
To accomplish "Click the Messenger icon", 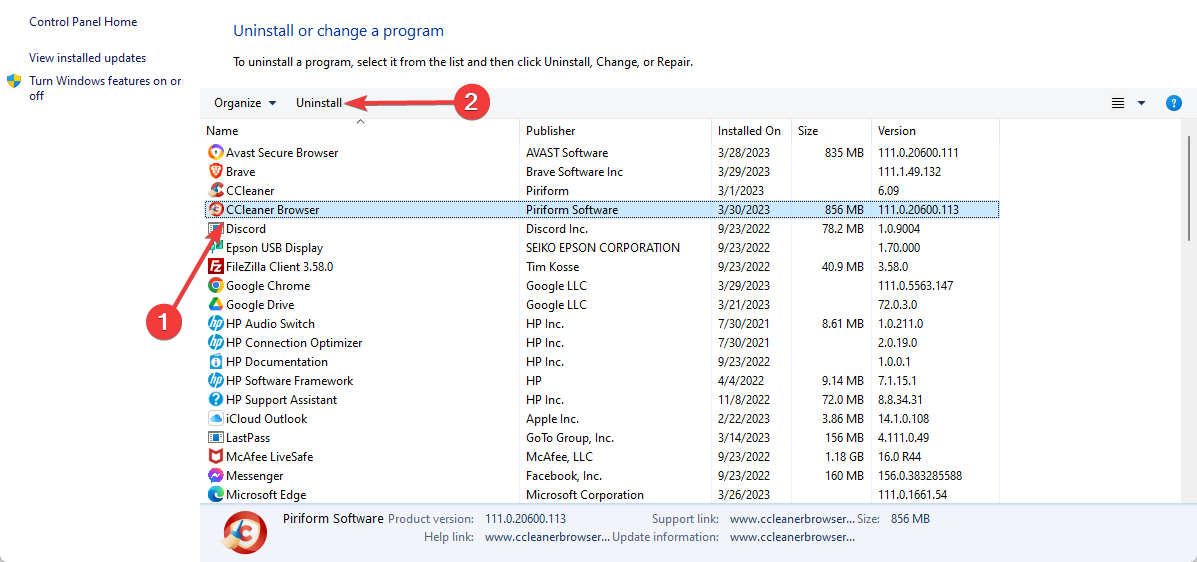I will [215, 476].
